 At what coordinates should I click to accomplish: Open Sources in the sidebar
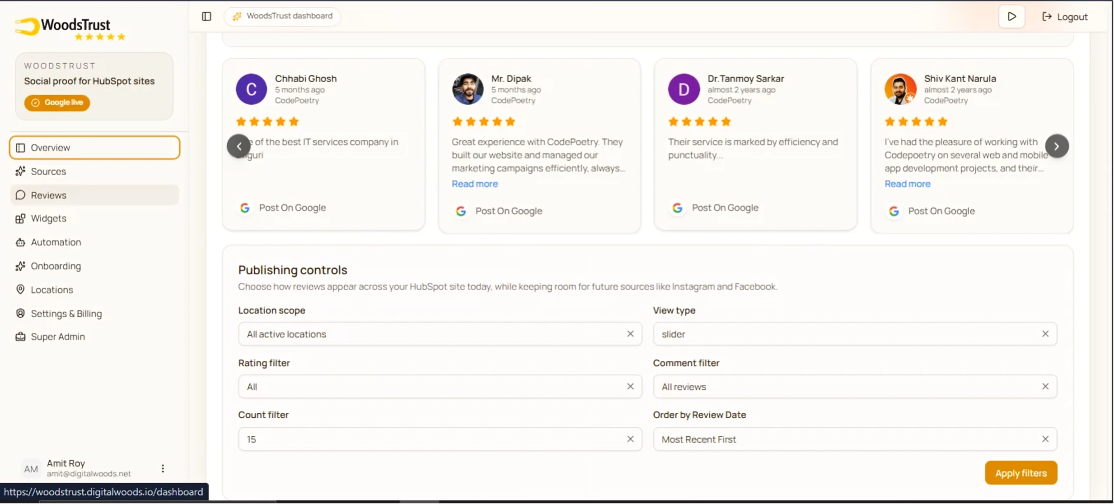point(94,171)
